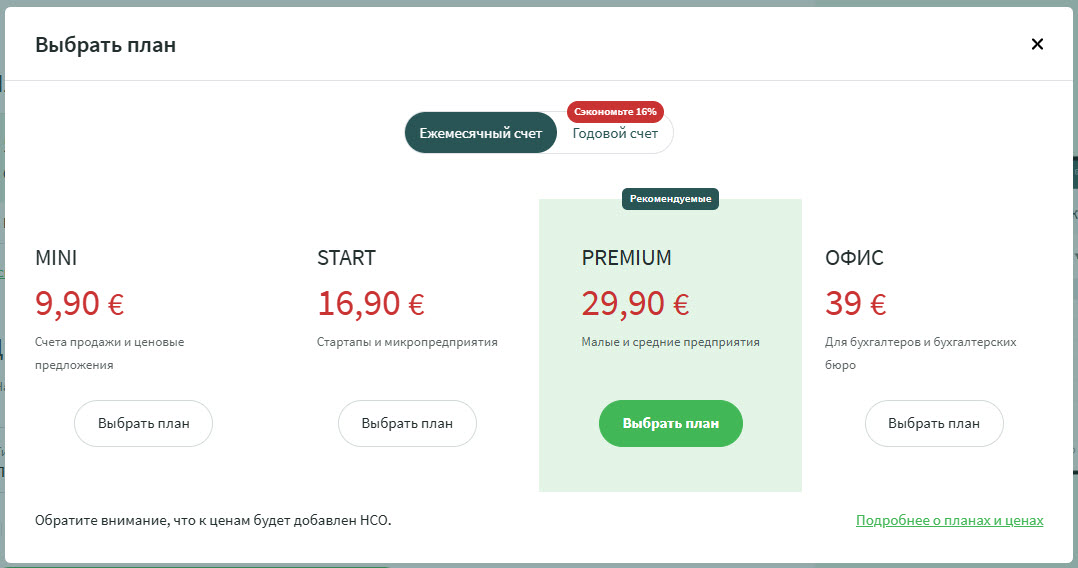Click the red Сэкономьте 16% badge
1078x568 pixels.
coord(615,111)
